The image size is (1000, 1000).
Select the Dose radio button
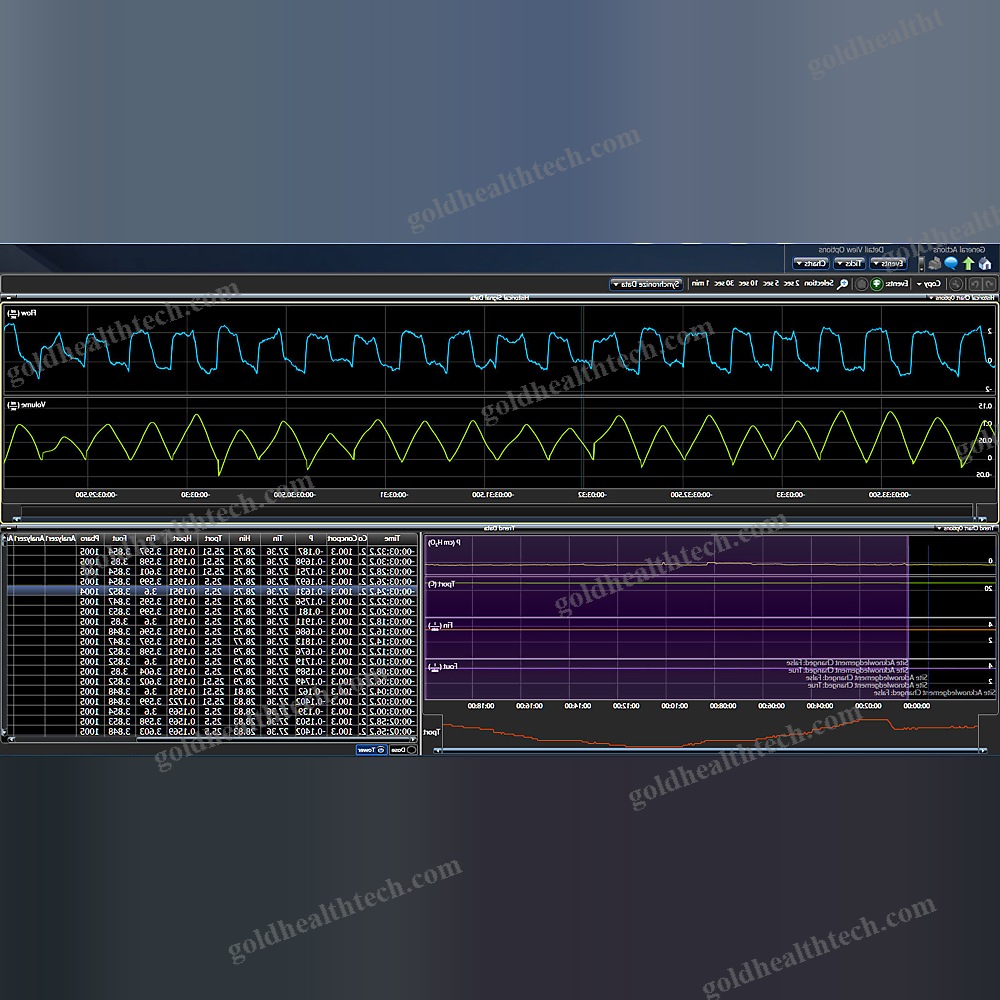[x=411, y=750]
